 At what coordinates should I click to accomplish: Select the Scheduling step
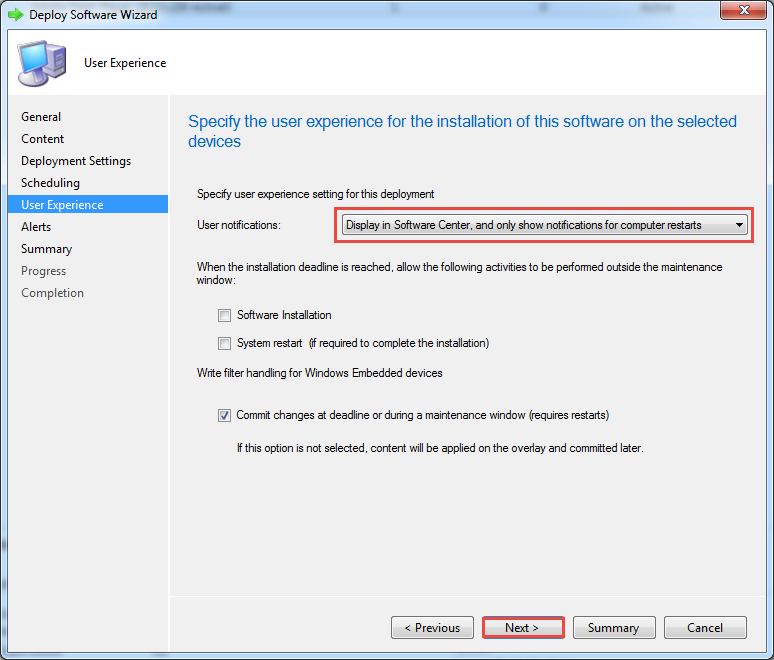click(50, 183)
